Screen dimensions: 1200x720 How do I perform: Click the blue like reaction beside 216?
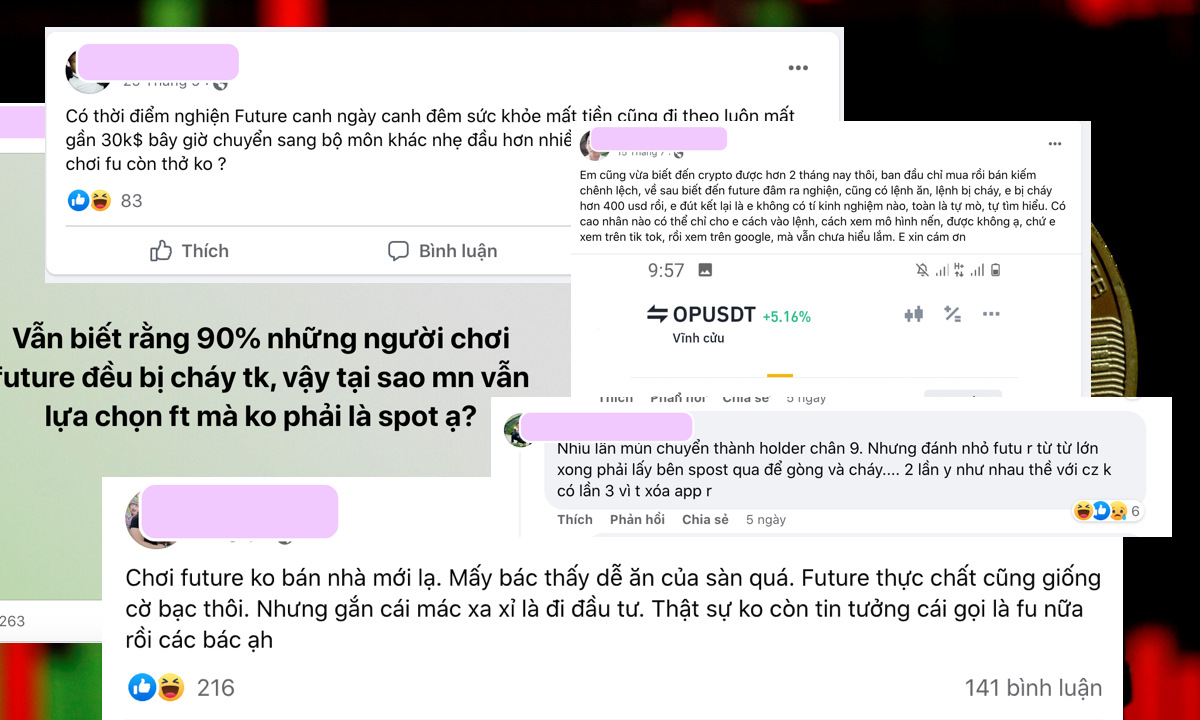pyautogui.click(x=142, y=687)
